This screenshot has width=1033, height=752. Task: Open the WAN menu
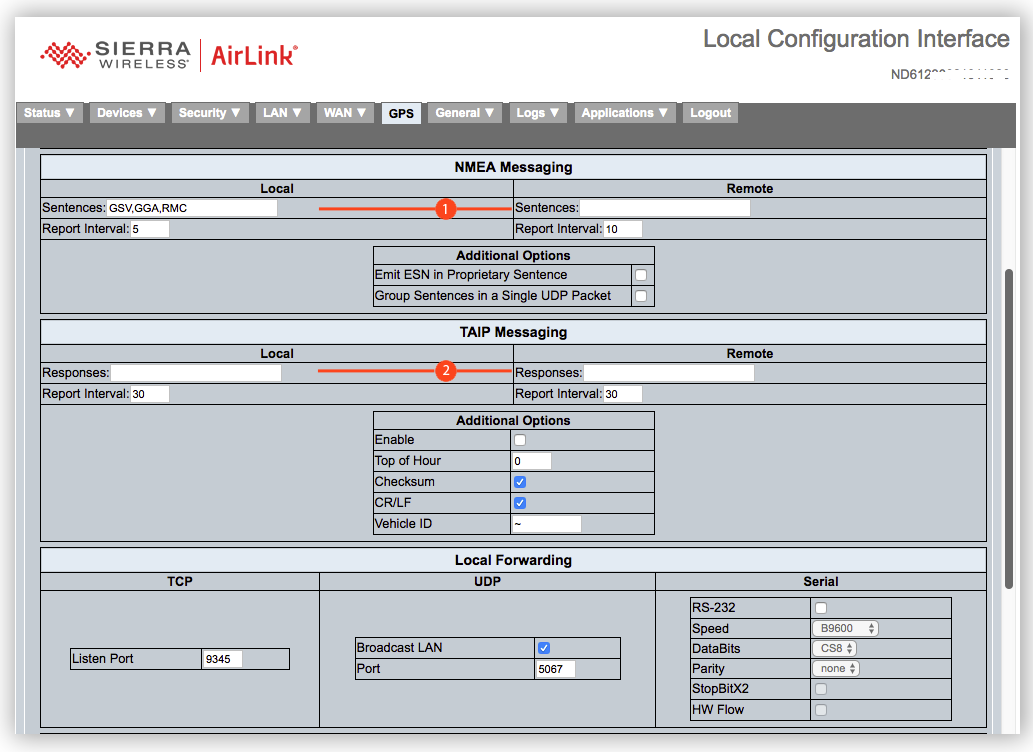pos(345,113)
